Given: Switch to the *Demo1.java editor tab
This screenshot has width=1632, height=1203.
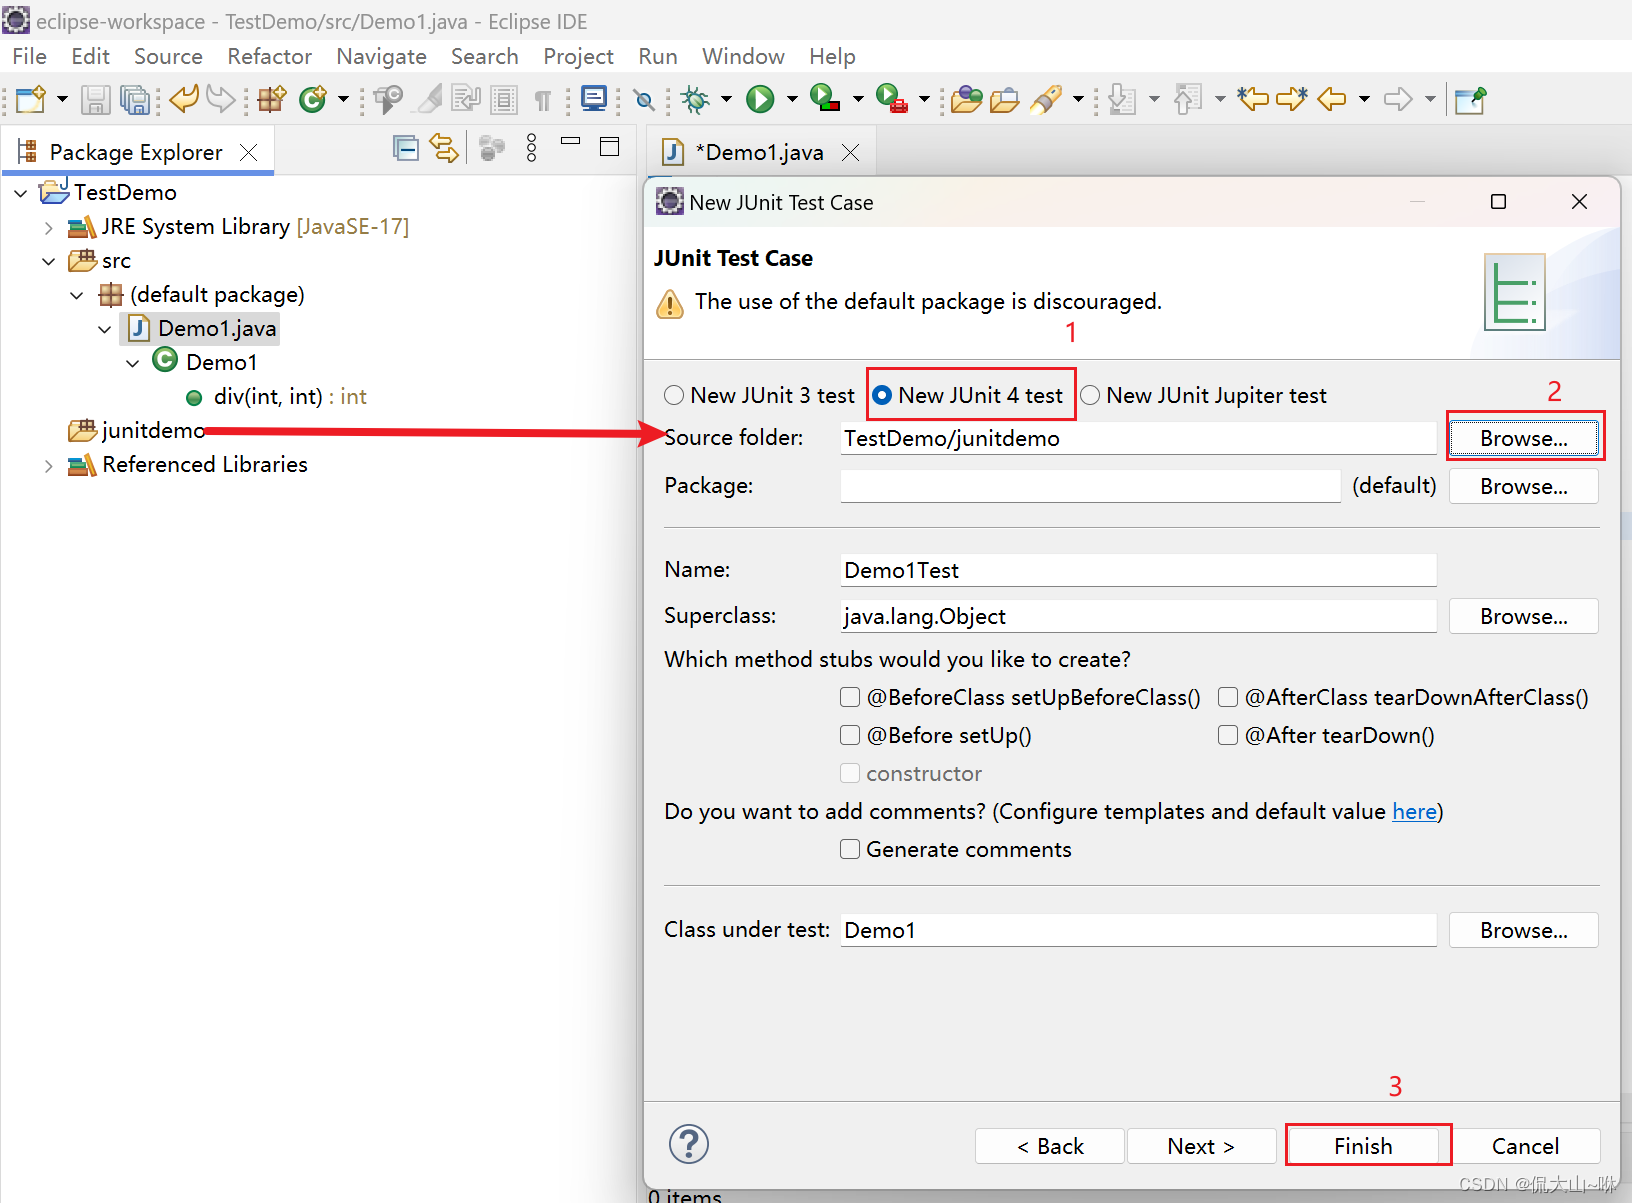Looking at the screenshot, I should (x=759, y=152).
